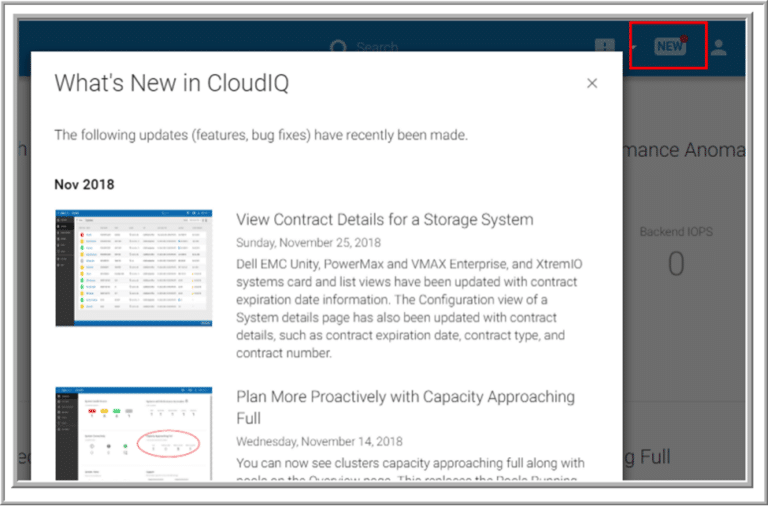This screenshot has width=768, height=506.
Task: Open the Capacity Approaching Full screenshot thumbnail
Action: coord(133,434)
